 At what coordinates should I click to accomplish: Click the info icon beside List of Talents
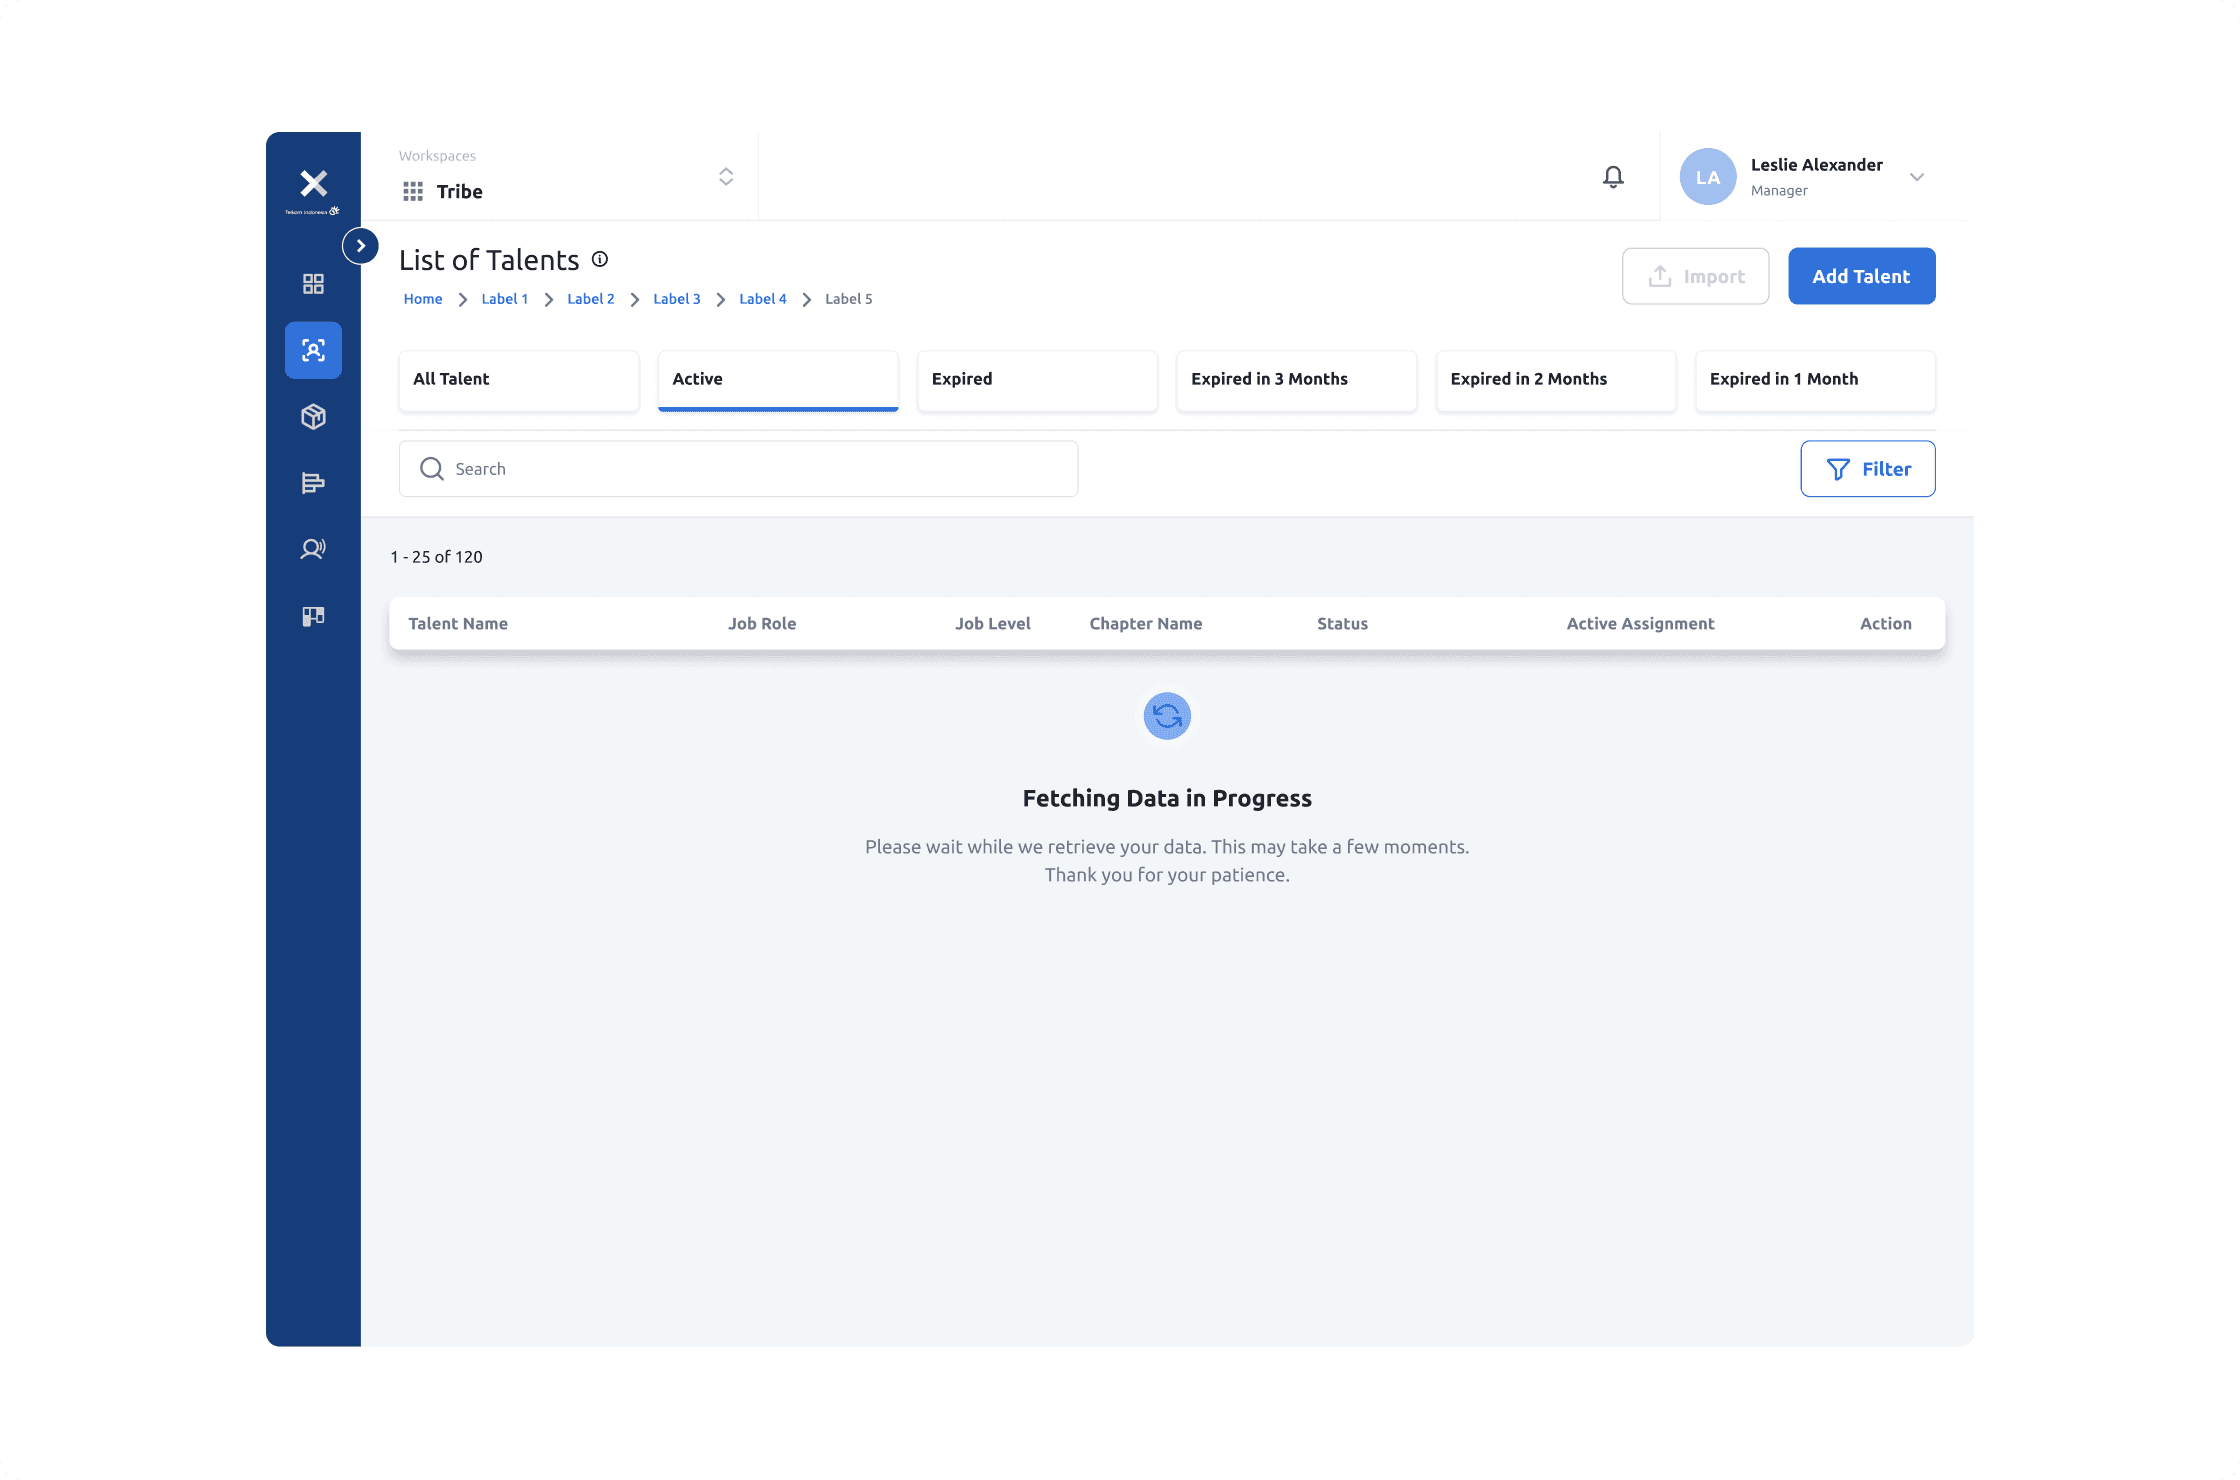pyautogui.click(x=600, y=259)
